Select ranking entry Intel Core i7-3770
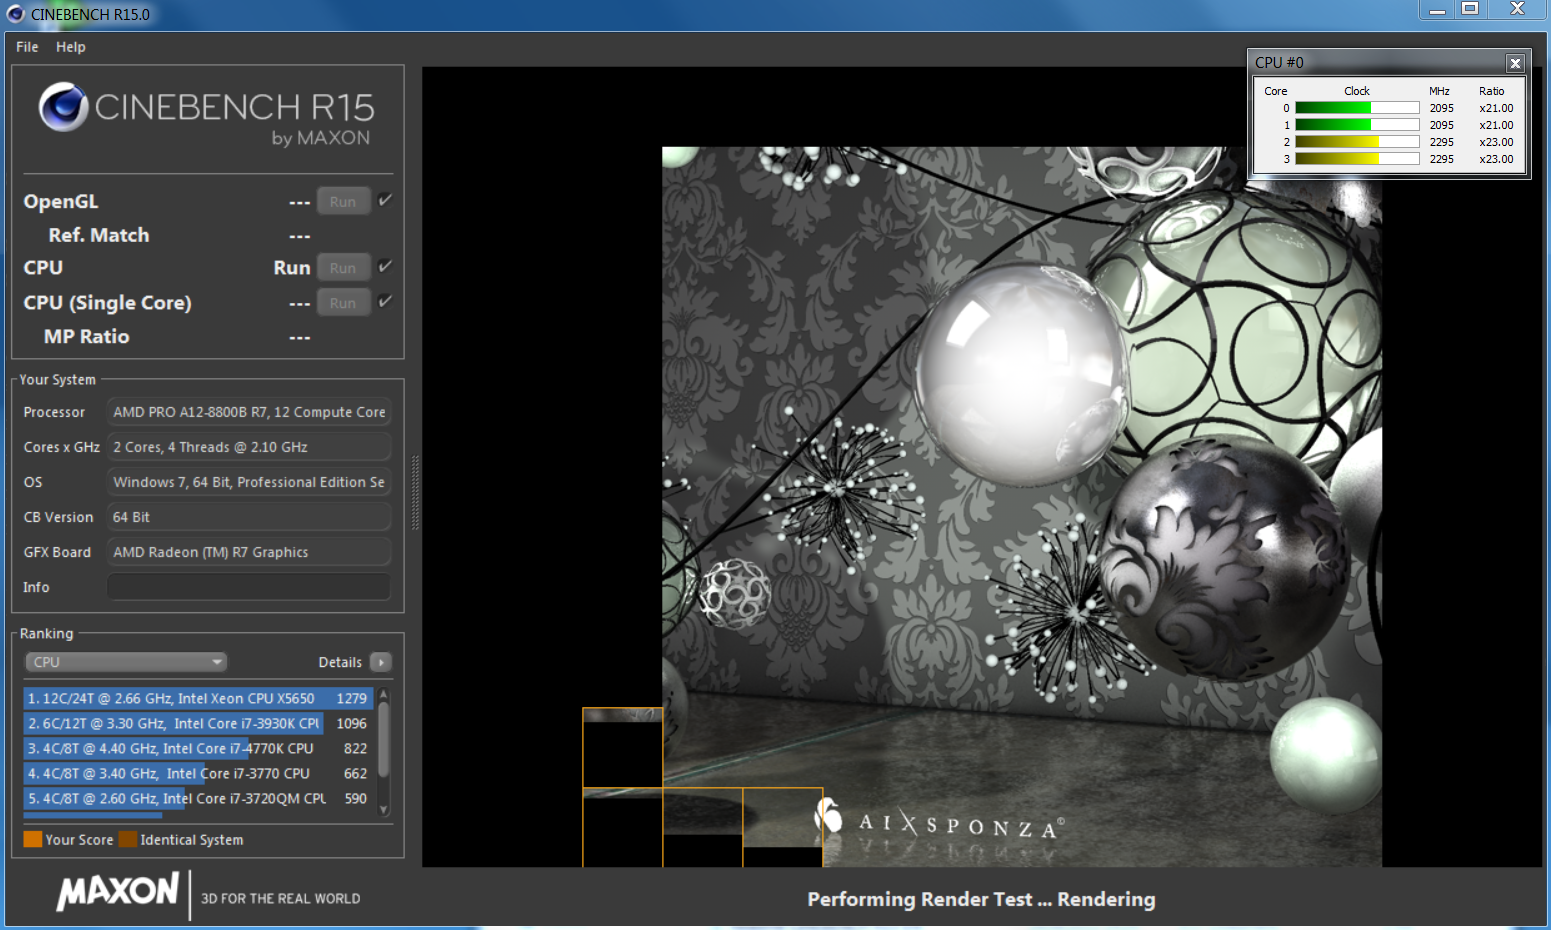Screen dimensions: 1551x930 (x=198, y=773)
